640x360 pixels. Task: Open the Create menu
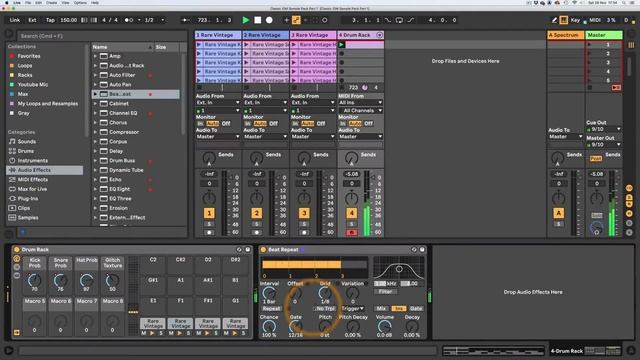pos(51,2)
